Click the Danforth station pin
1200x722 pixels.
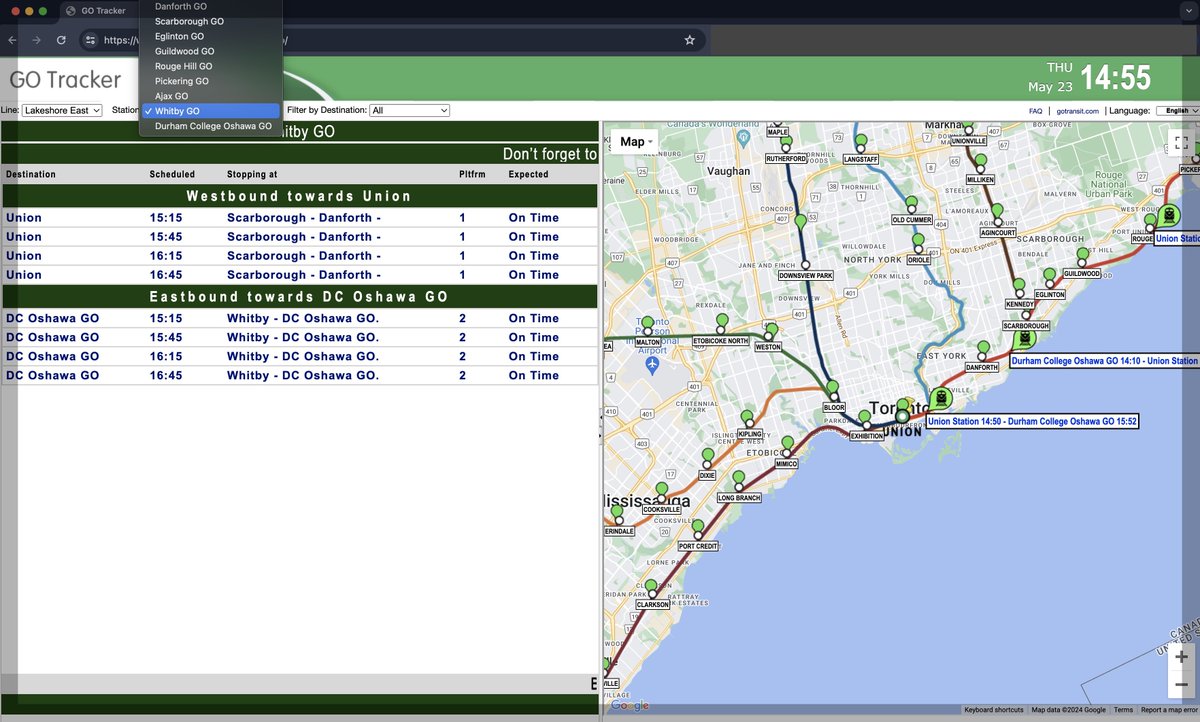(x=983, y=350)
